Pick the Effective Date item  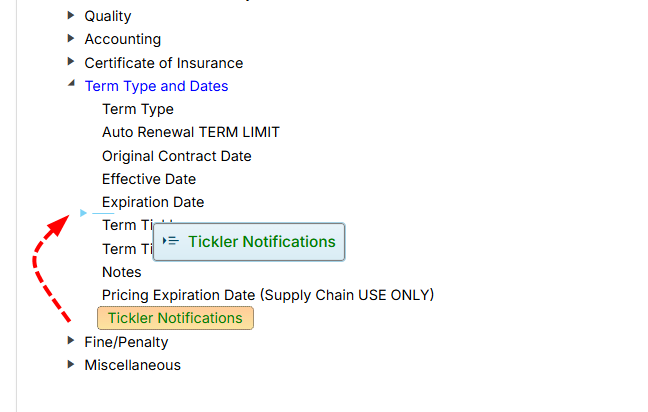(x=148, y=179)
